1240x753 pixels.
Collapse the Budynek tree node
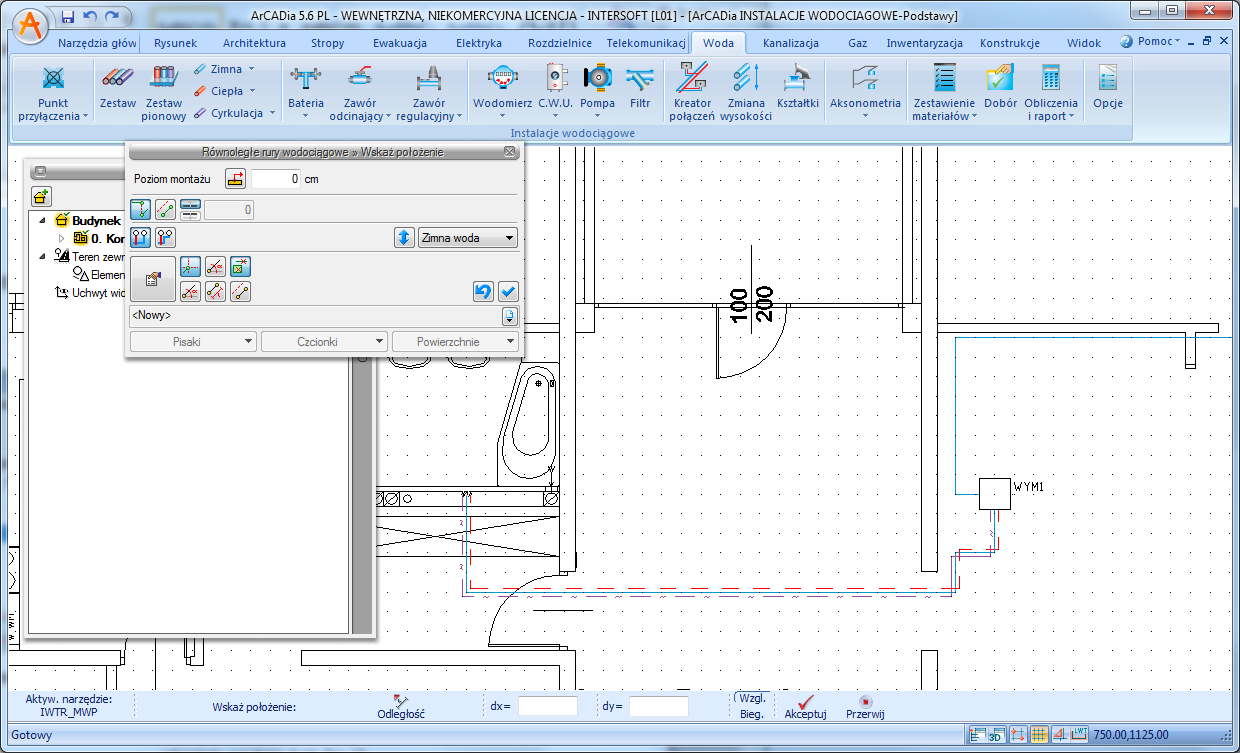point(43,220)
